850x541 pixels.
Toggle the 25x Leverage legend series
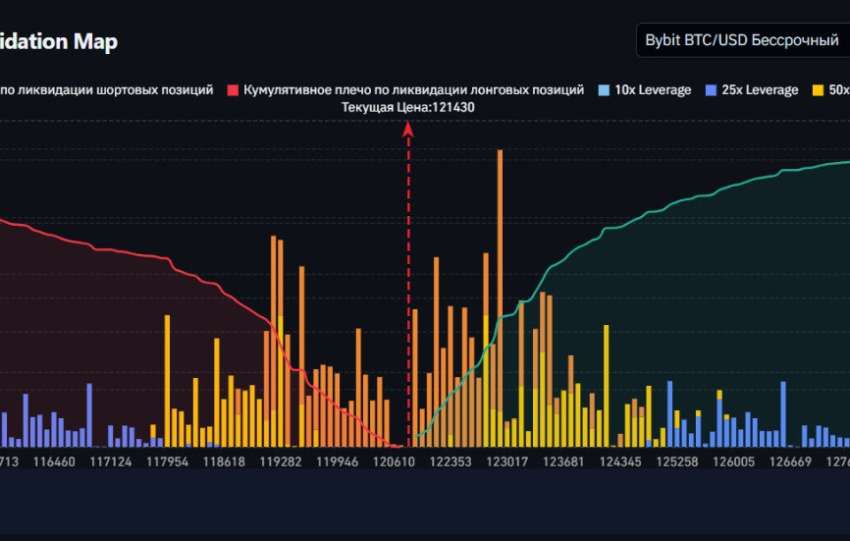[x=759, y=90]
